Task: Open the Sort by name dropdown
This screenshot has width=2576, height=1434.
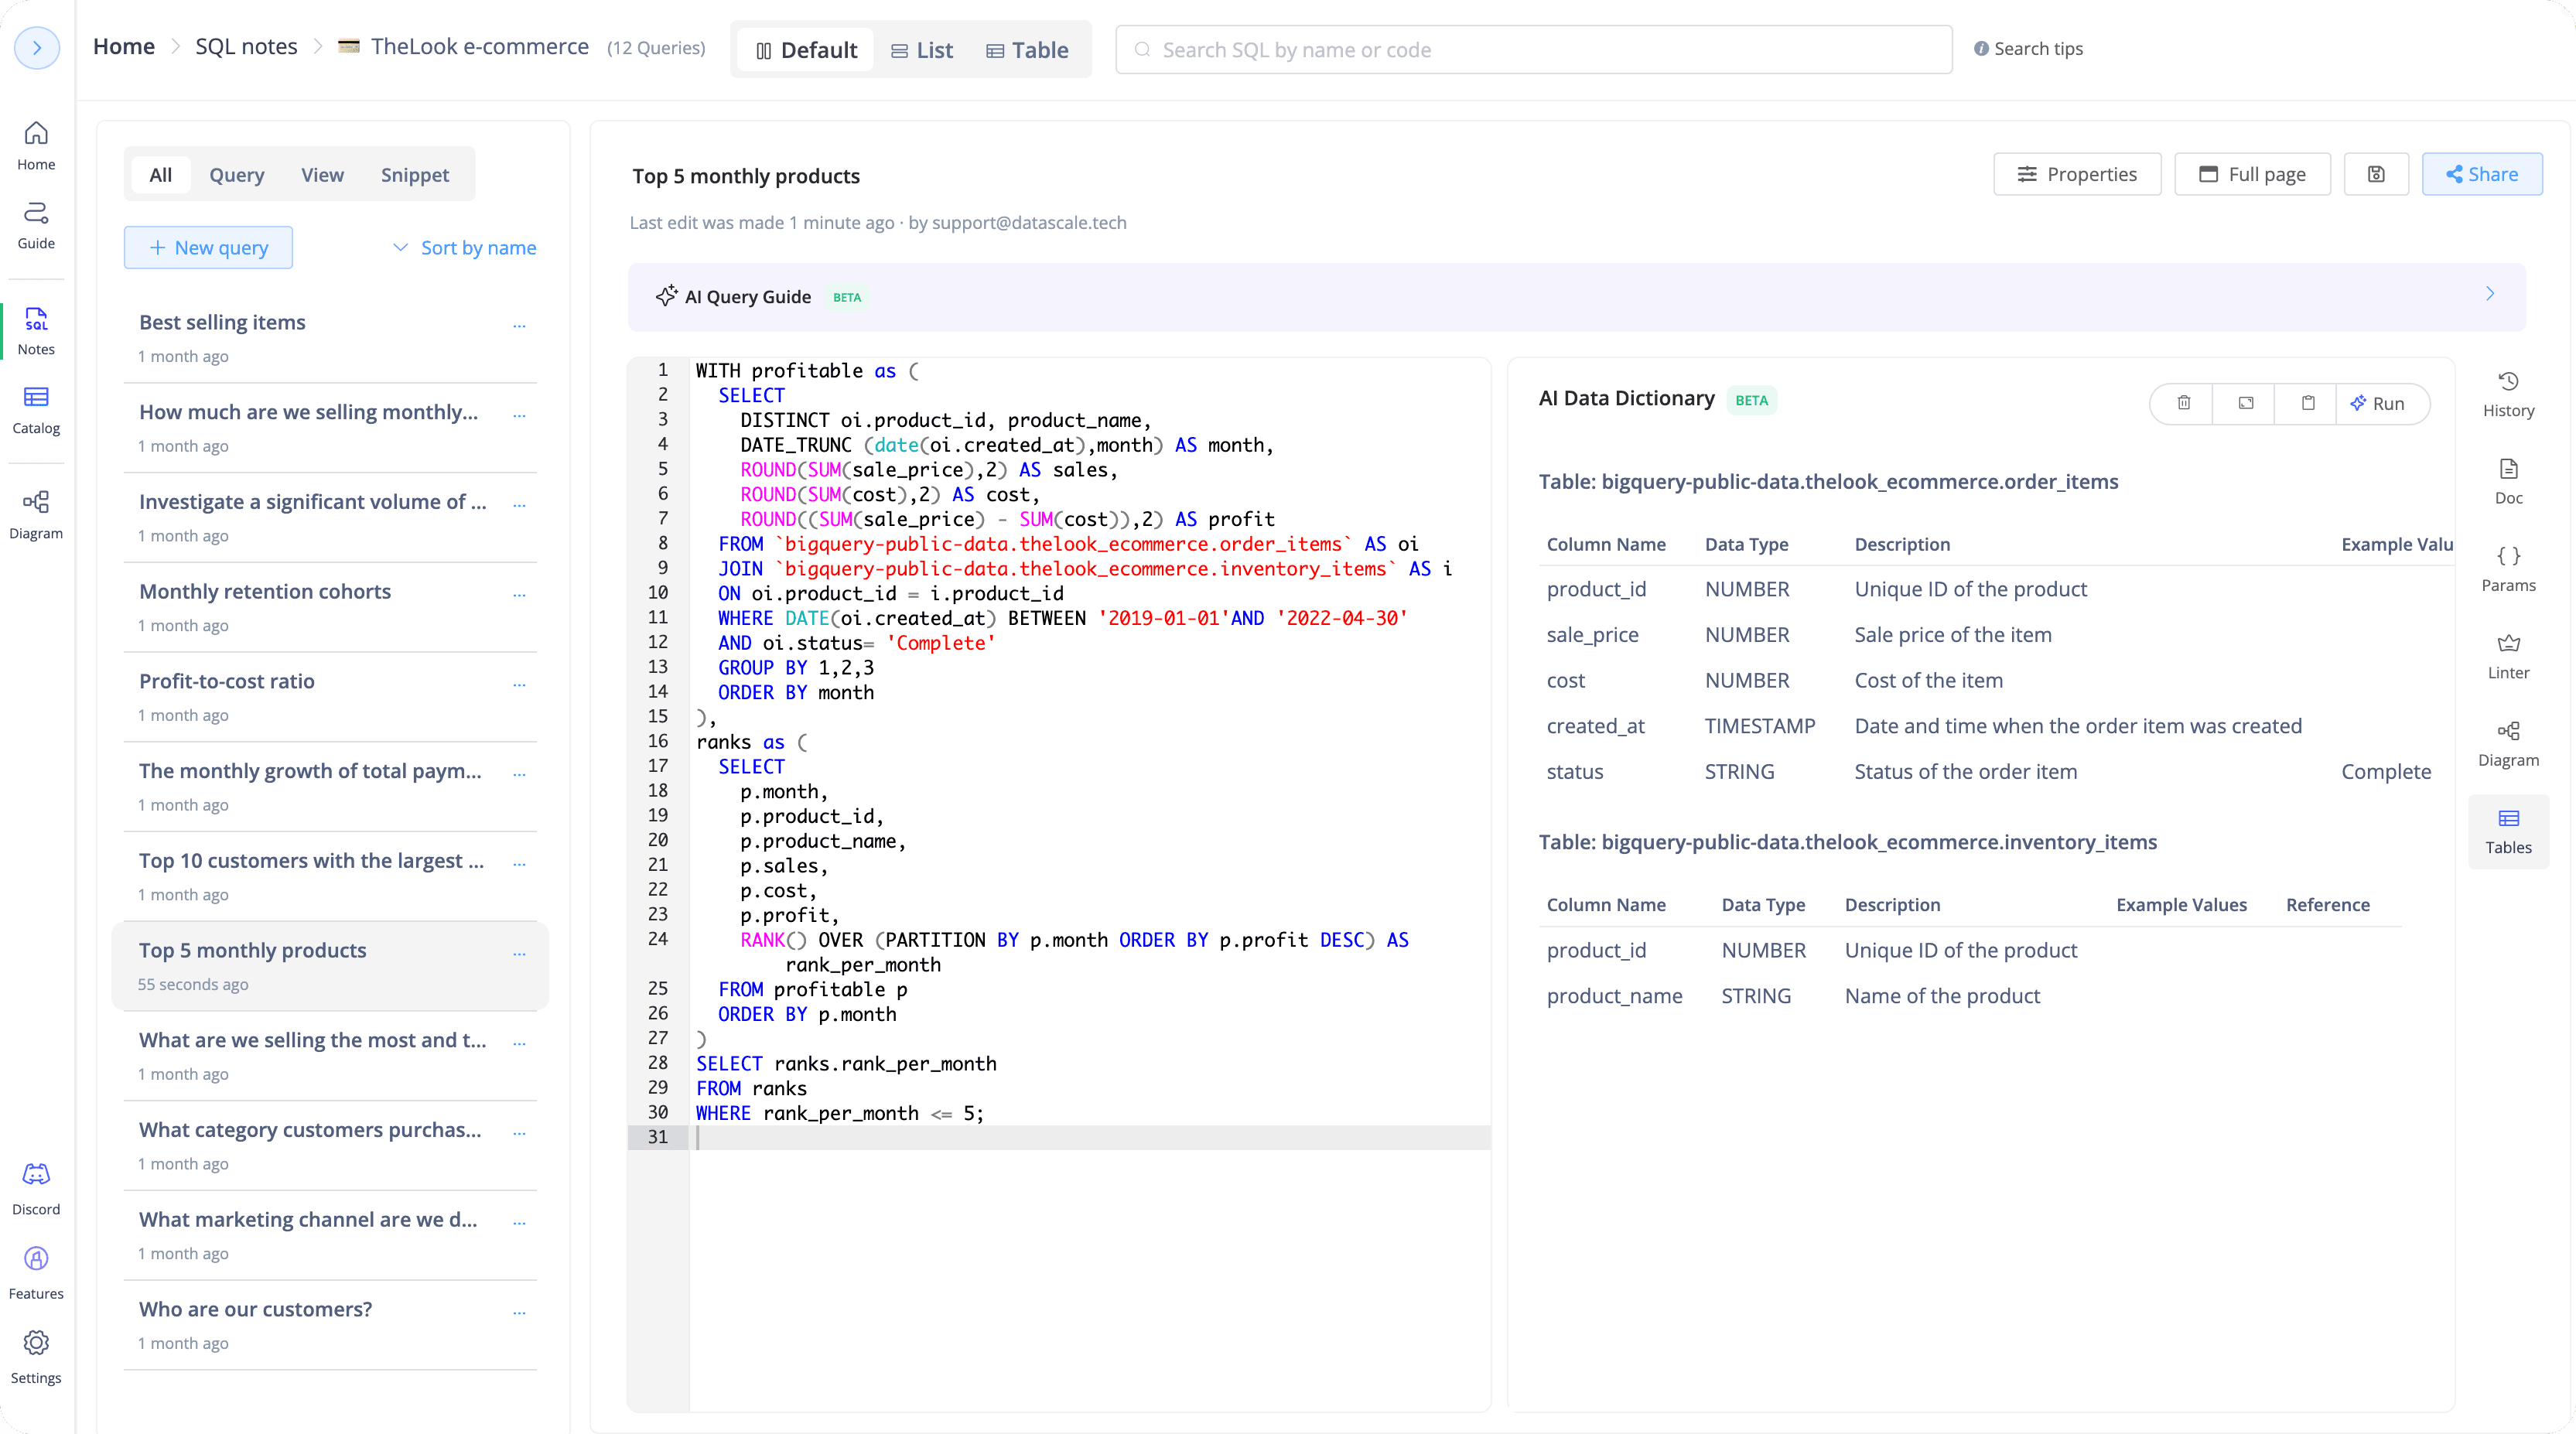Action: click(464, 247)
